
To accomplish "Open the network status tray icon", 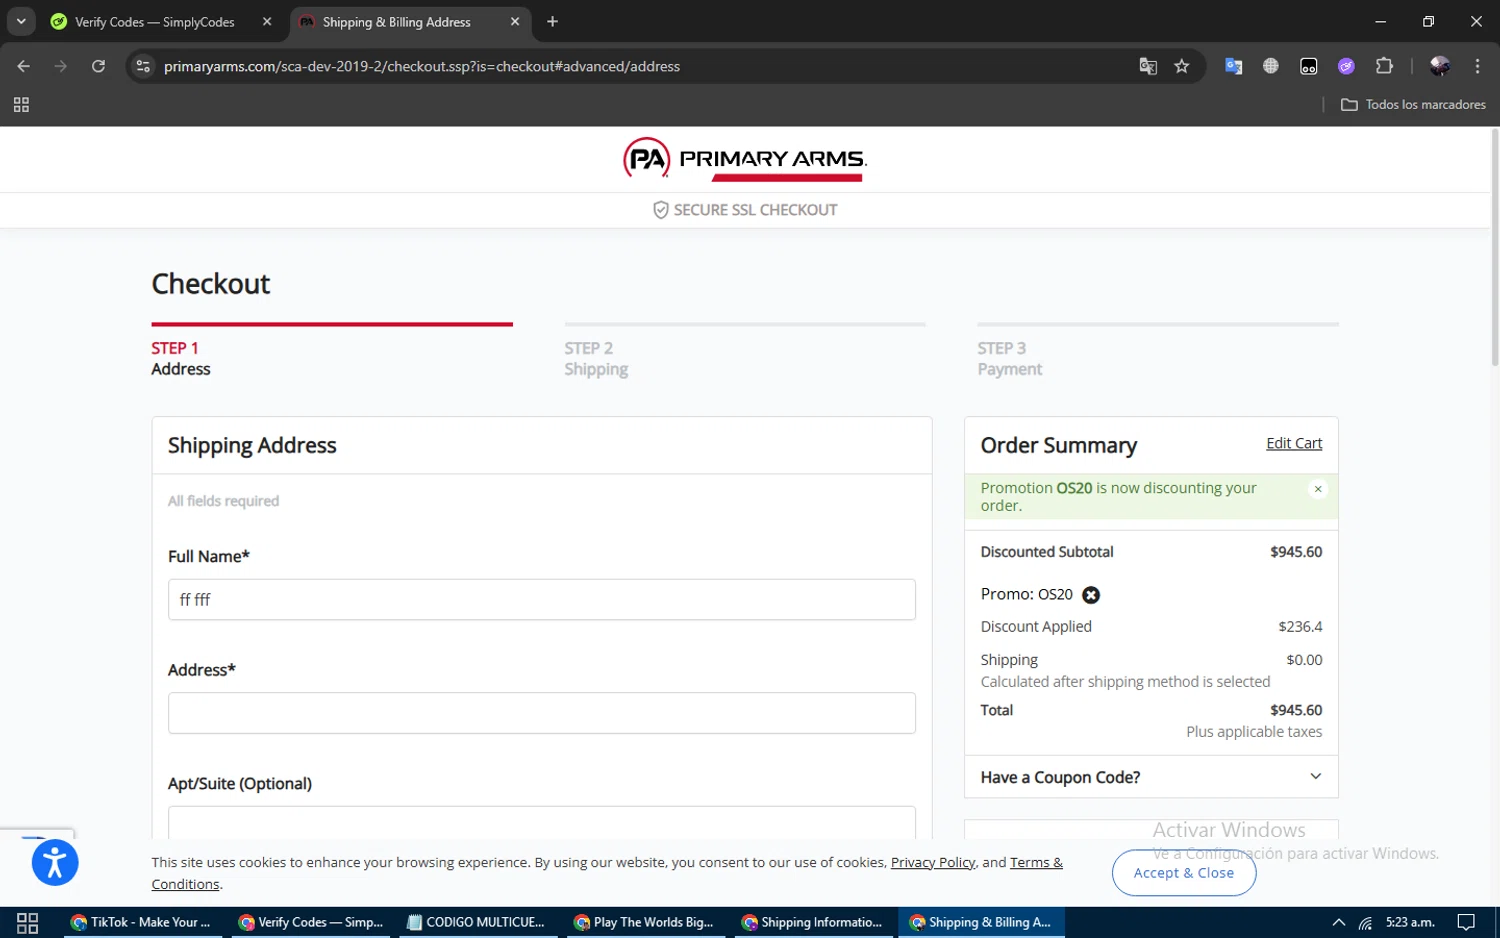I will [1365, 922].
